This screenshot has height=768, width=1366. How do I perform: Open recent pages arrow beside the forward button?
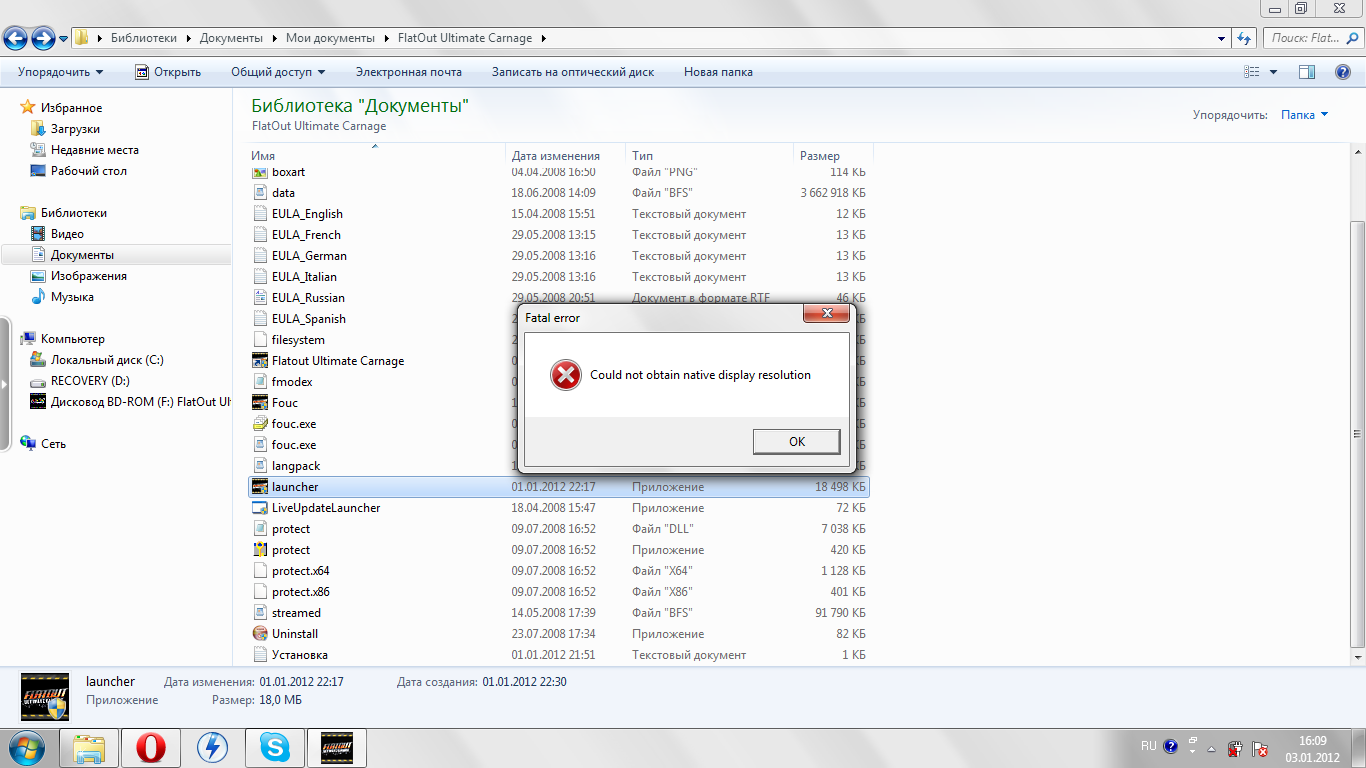[64, 39]
